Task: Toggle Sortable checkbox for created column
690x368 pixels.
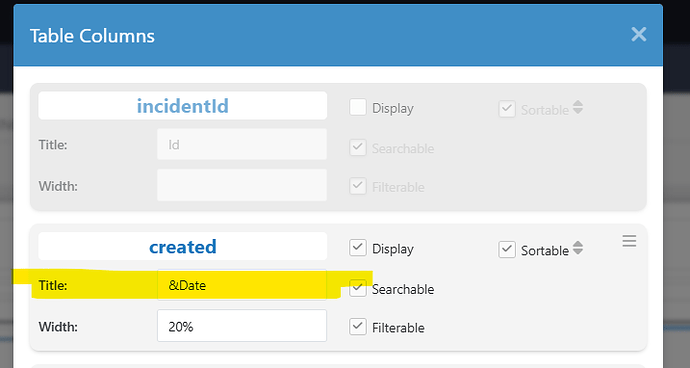Action: 507,250
